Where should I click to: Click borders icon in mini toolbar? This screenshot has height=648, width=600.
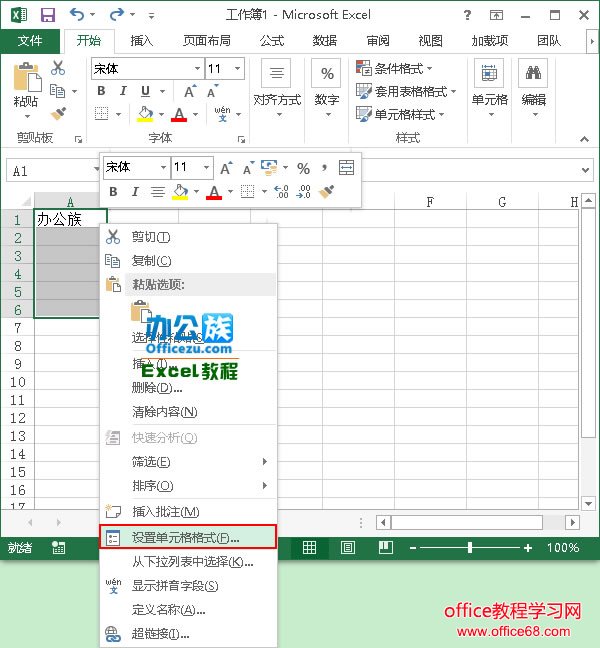(248, 192)
